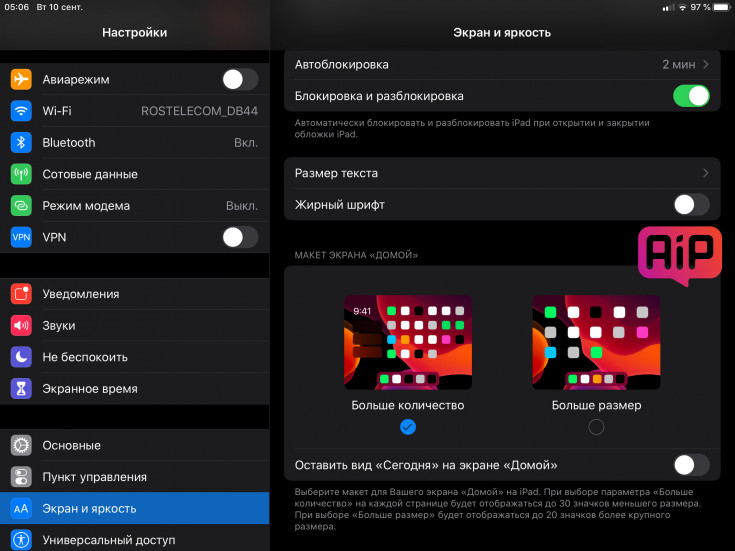Select the Больше количество radio checkmark
The height and width of the screenshot is (551, 735).
(x=408, y=427)
